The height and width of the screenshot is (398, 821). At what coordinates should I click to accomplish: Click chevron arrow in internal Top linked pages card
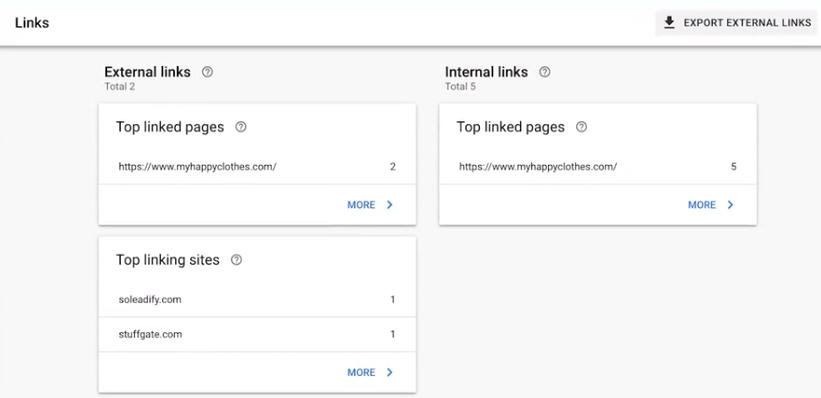730,205
